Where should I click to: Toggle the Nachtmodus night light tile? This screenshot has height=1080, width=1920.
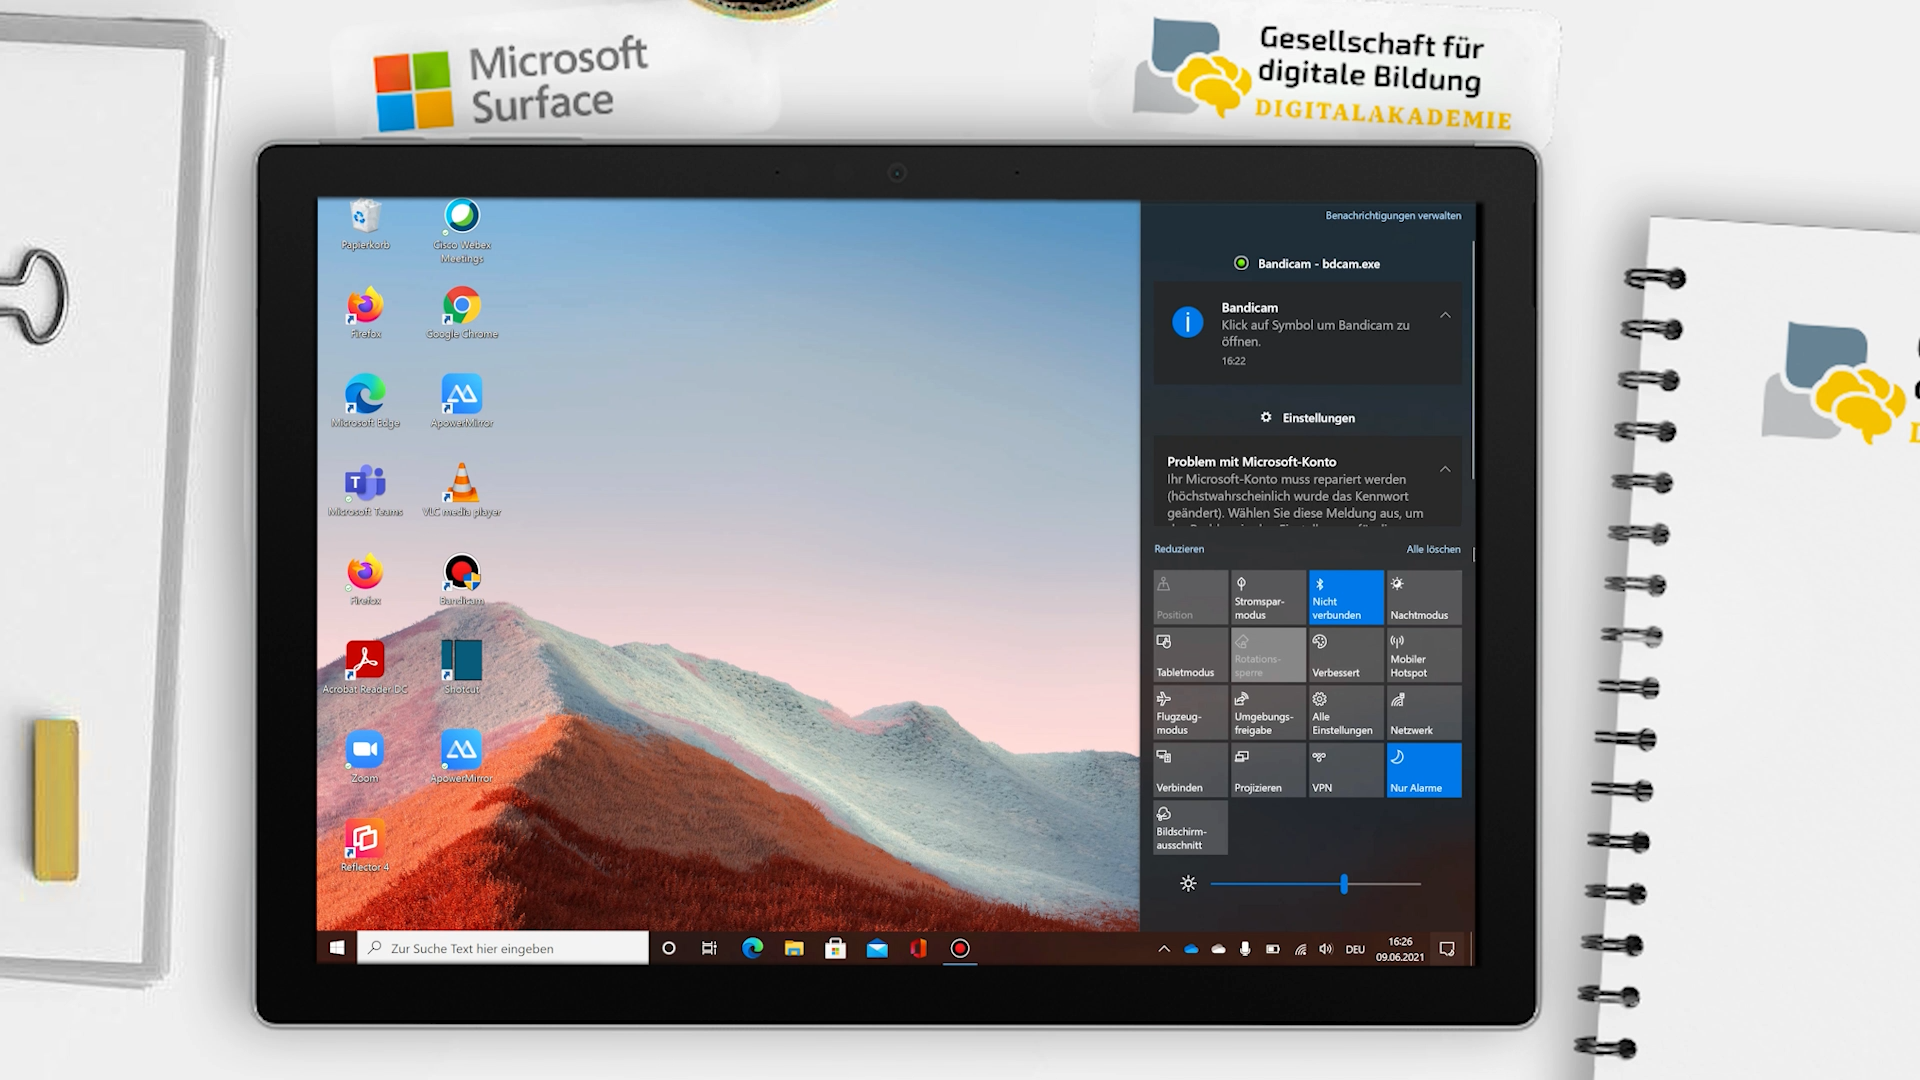(x=1424, y=598)
